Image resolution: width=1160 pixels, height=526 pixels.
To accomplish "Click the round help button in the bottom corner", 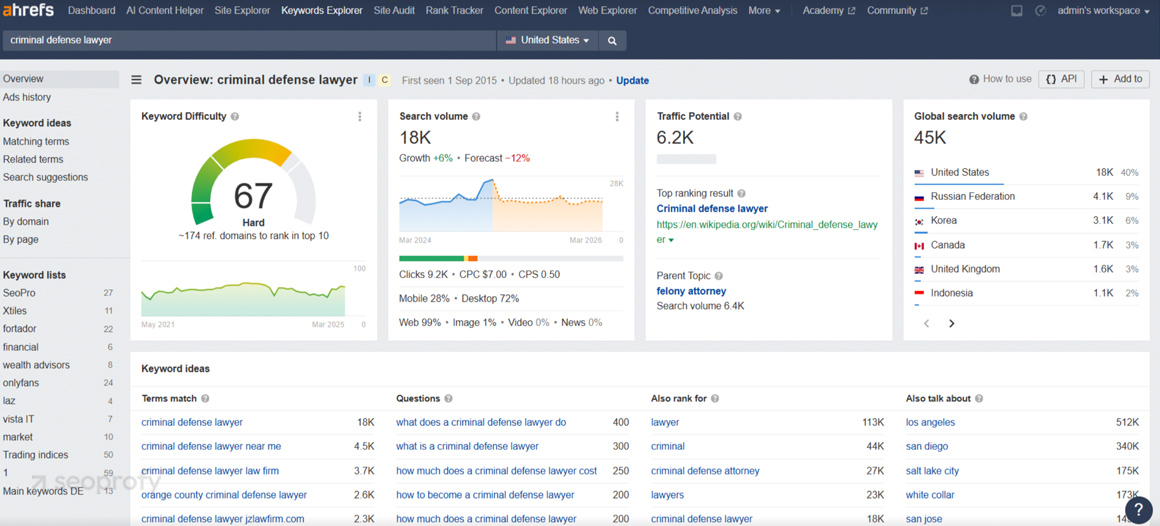I will tap(1138, 510).
